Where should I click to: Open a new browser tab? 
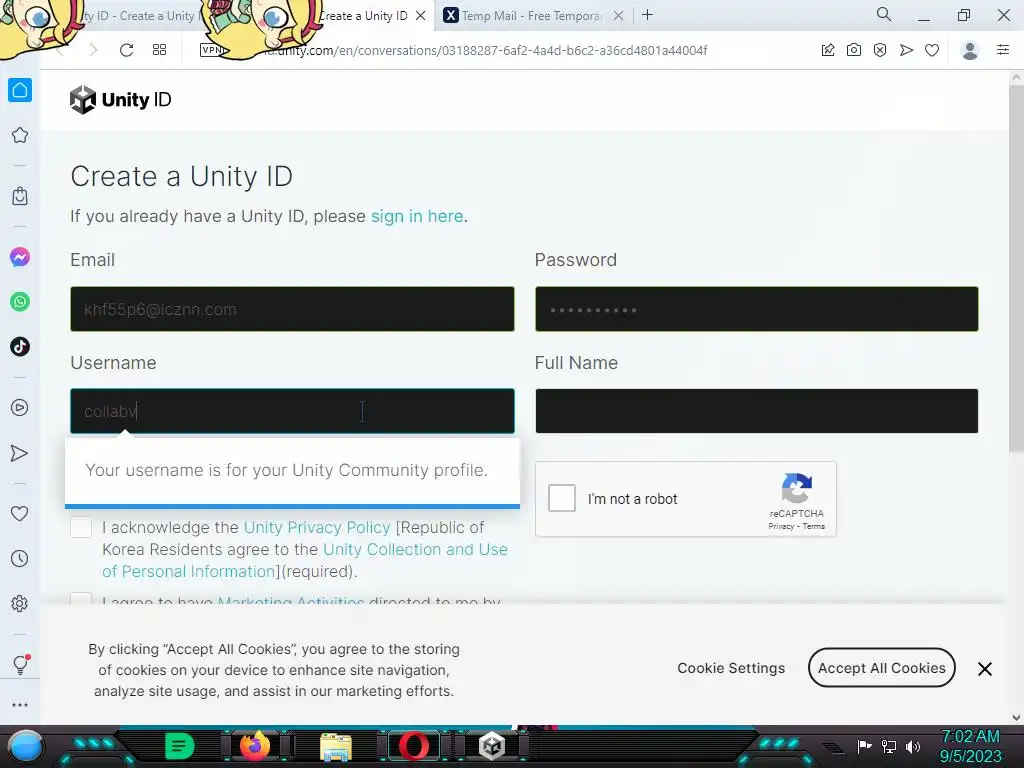tap(647, 15)
